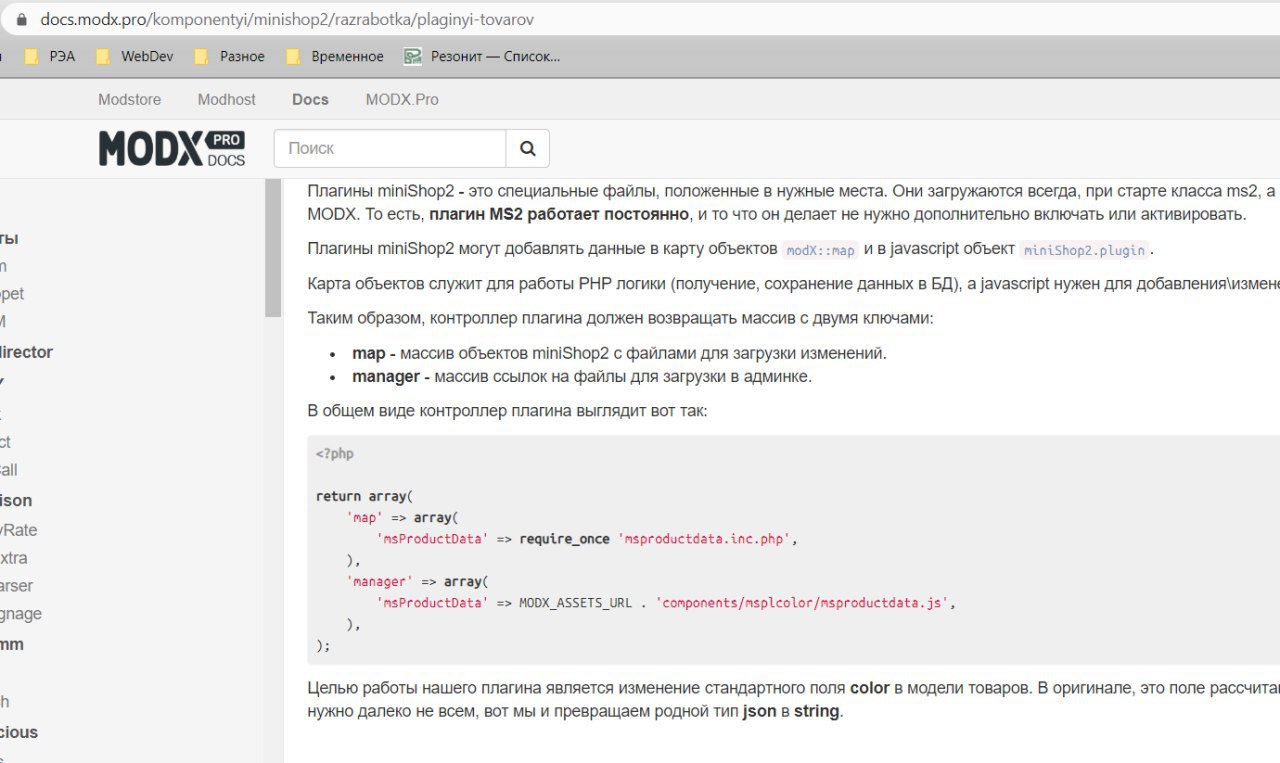Click the bold word 'json' in paragraph

[759, 712]
